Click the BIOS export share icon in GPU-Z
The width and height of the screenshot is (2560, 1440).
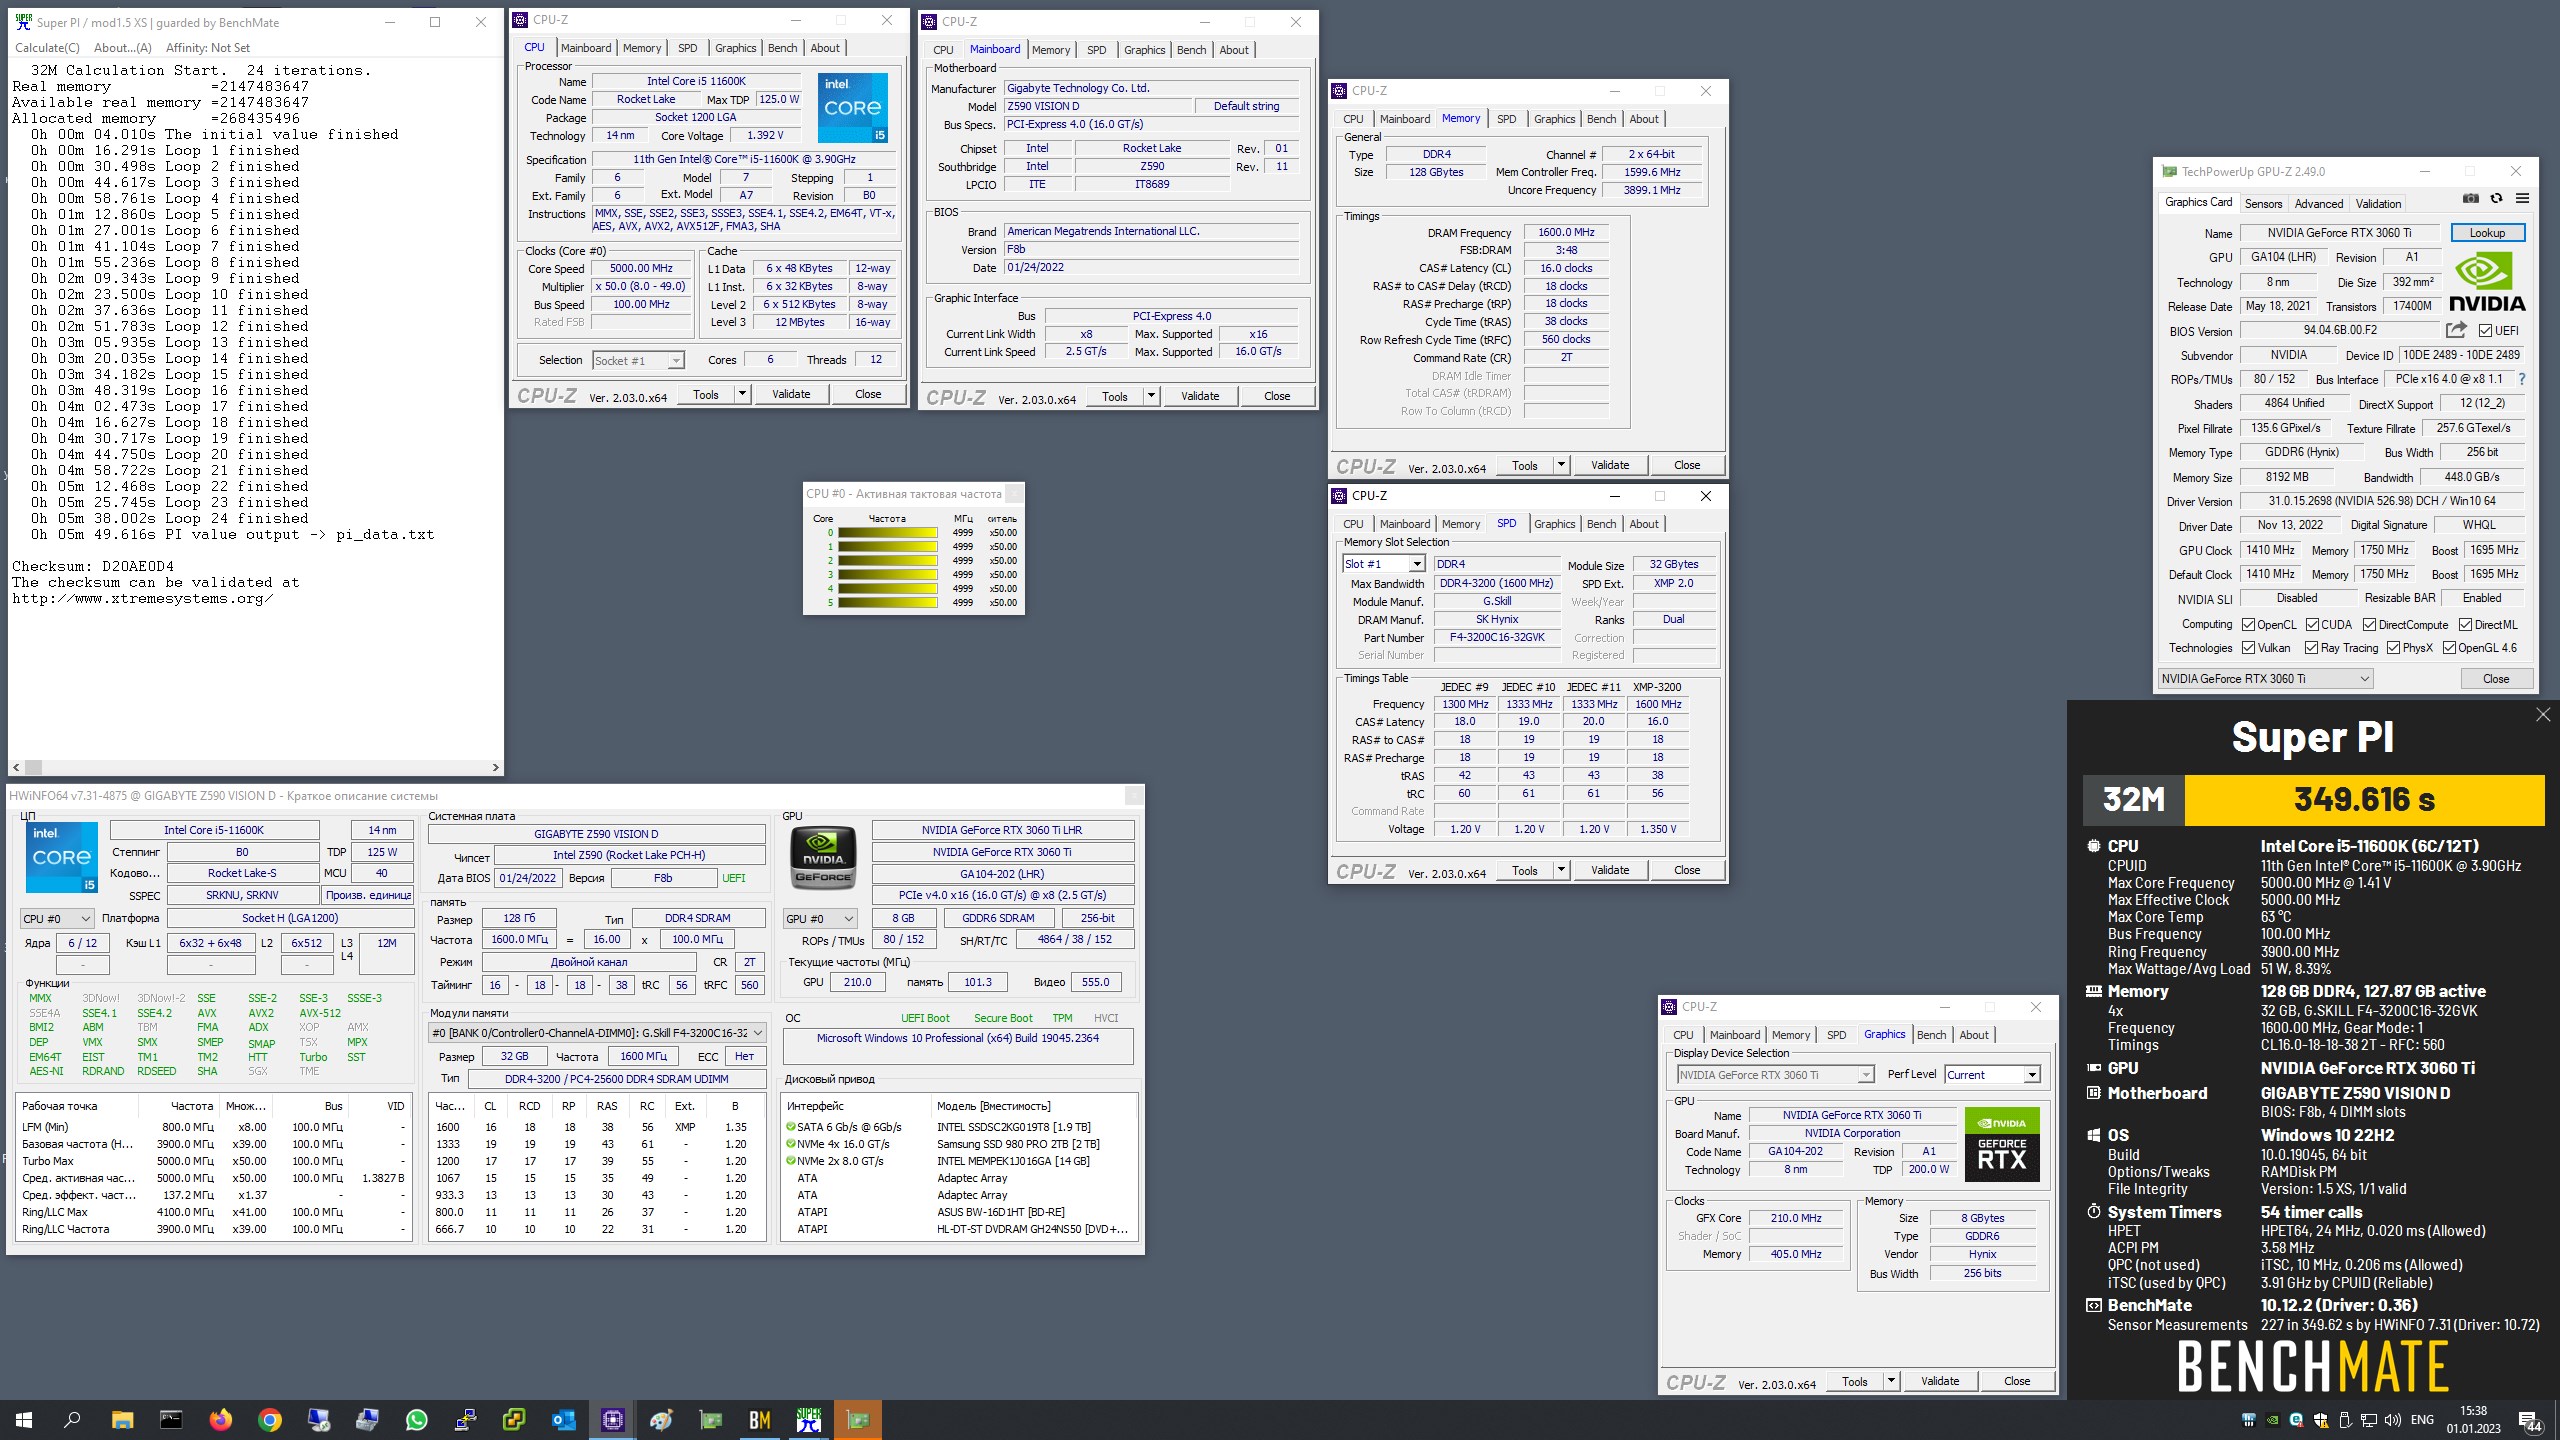(2456, 330)
